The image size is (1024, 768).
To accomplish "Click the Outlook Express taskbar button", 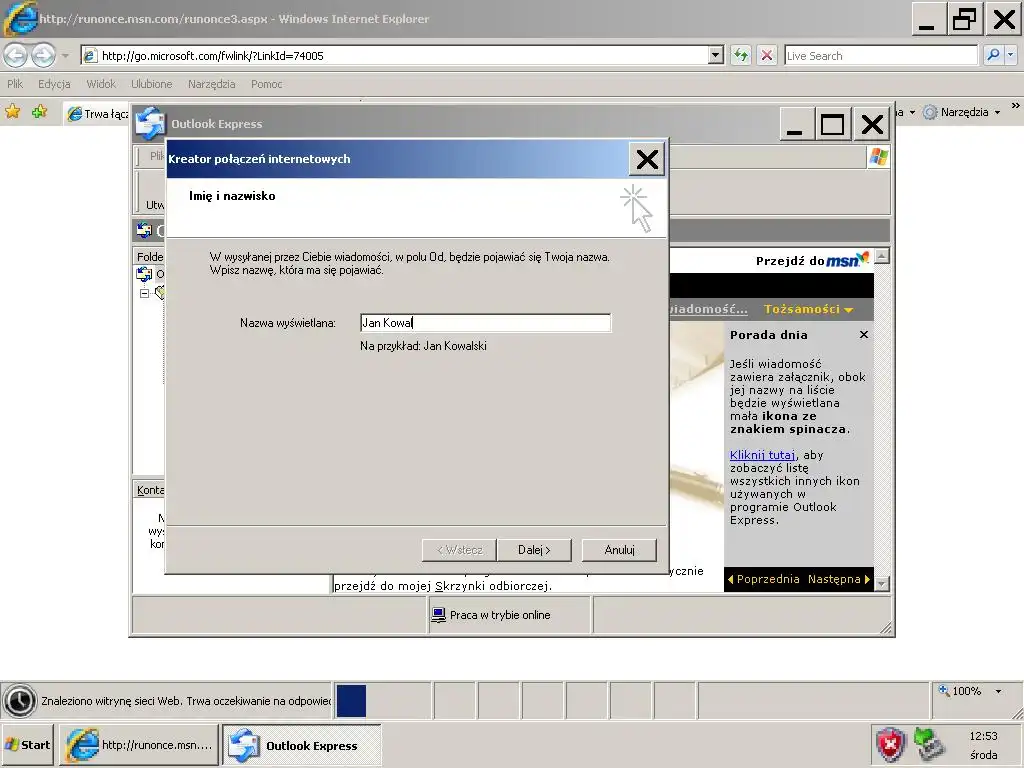I will click(302, 745).
